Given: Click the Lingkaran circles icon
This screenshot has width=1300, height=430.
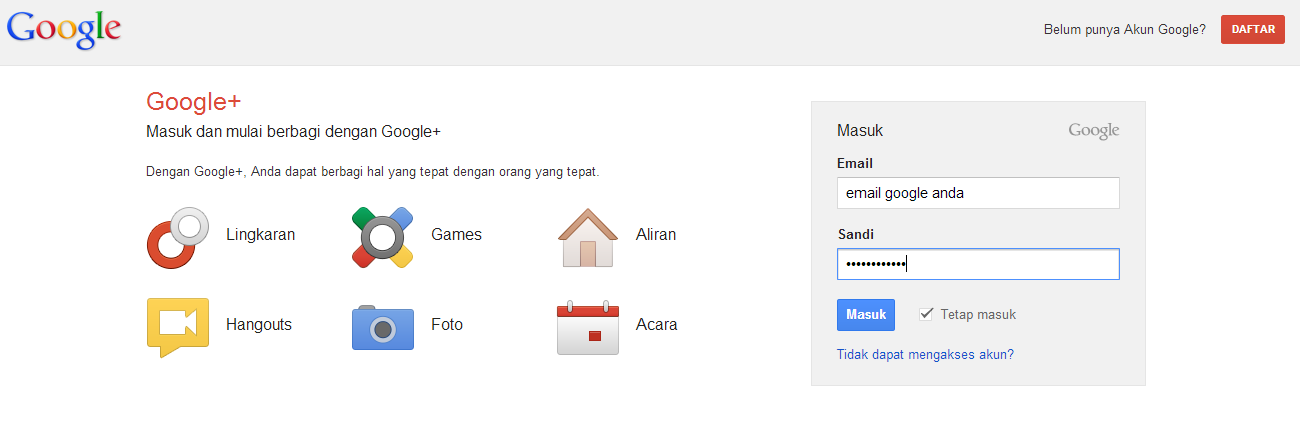Looking at the screenshot, I should [x=177, y=237].
